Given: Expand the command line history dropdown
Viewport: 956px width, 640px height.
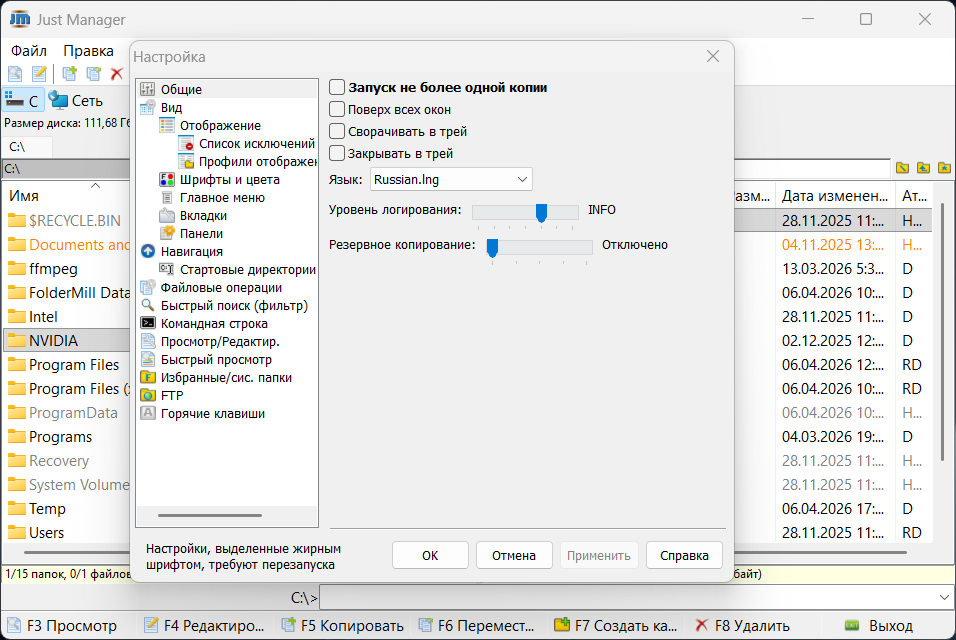Looking at the screenshot, I should click(x=944, y=597).
